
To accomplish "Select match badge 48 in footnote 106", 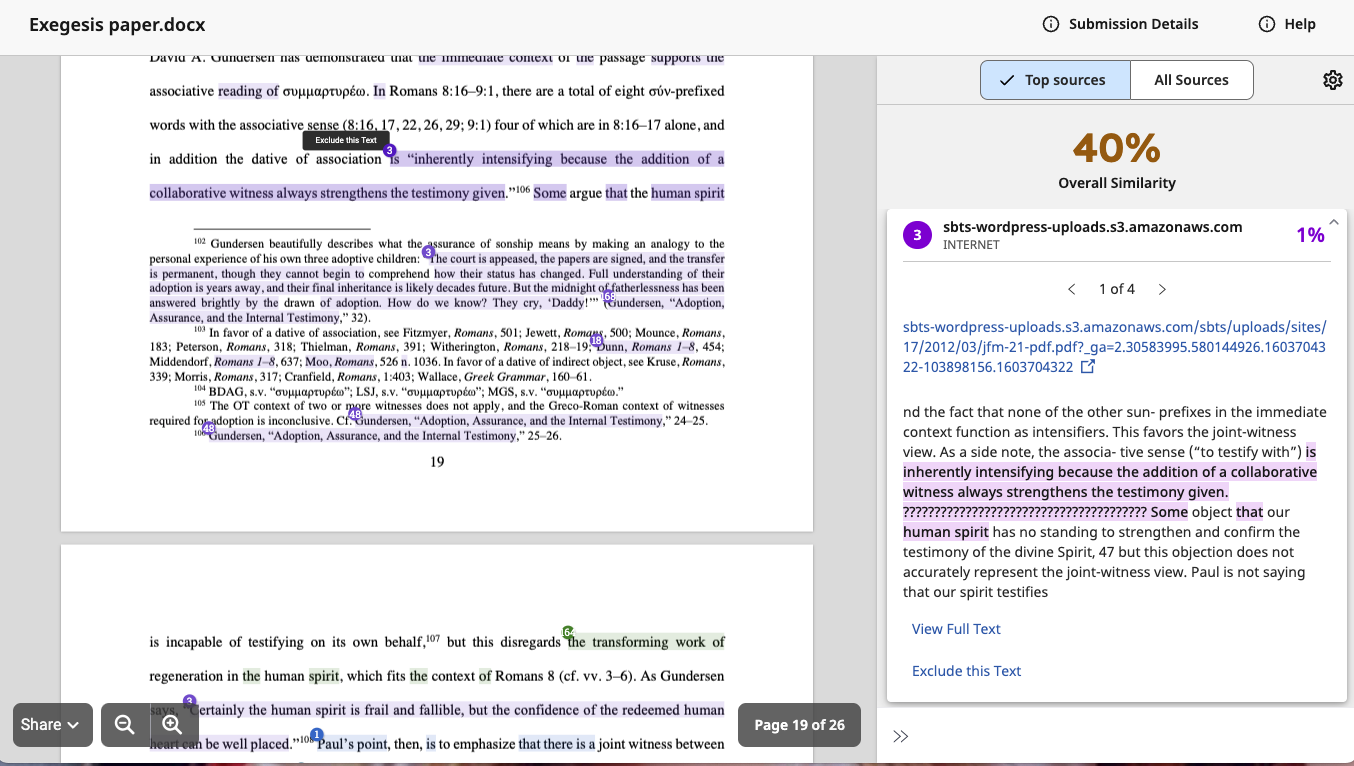I will point(208,428).
